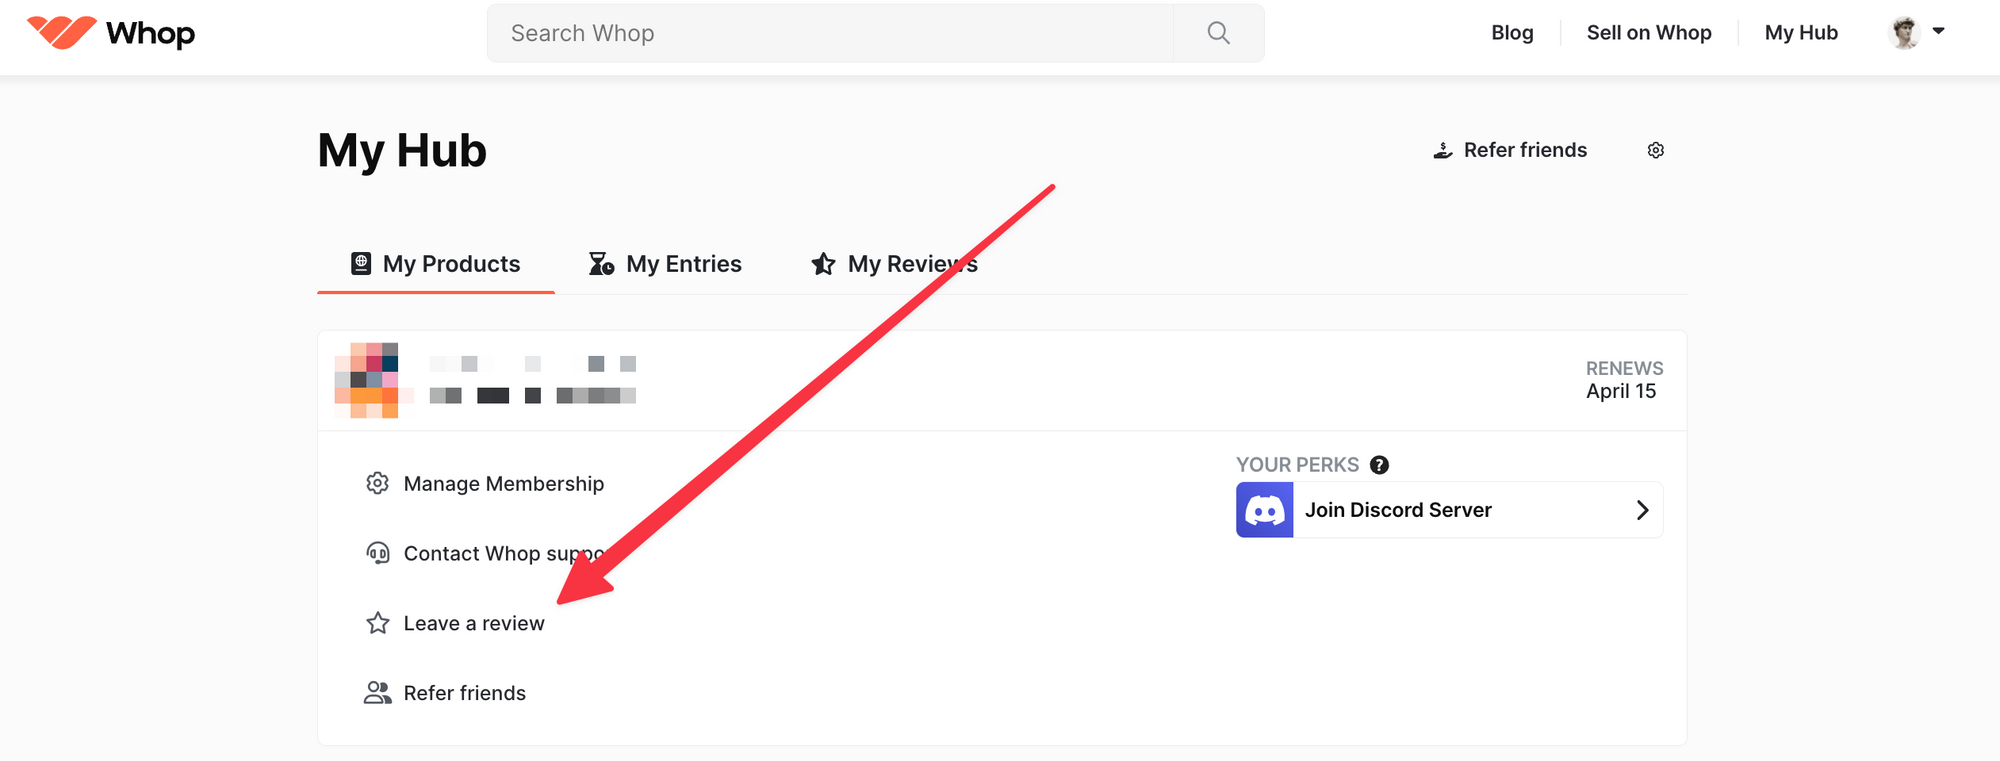
Task: Open hub settings gear icon
Action: [1656, 150]
